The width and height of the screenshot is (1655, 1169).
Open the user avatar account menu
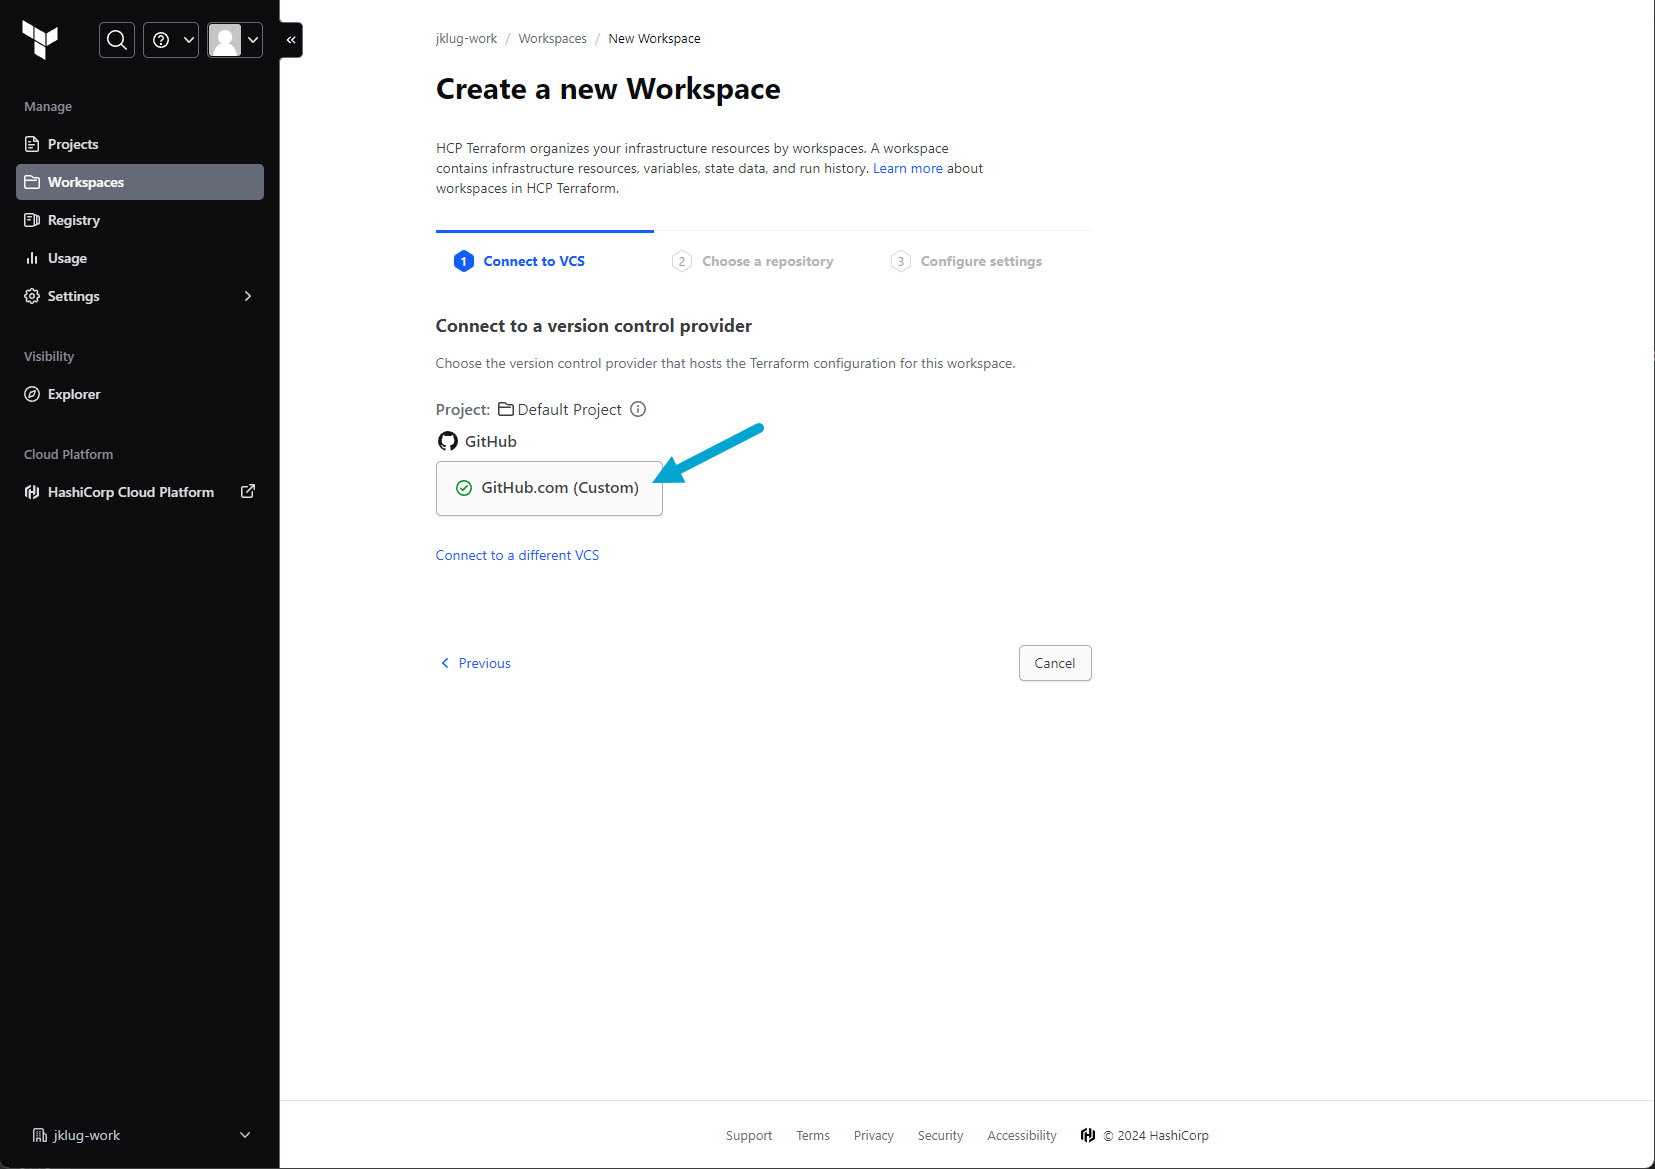(x=235, y=40)
